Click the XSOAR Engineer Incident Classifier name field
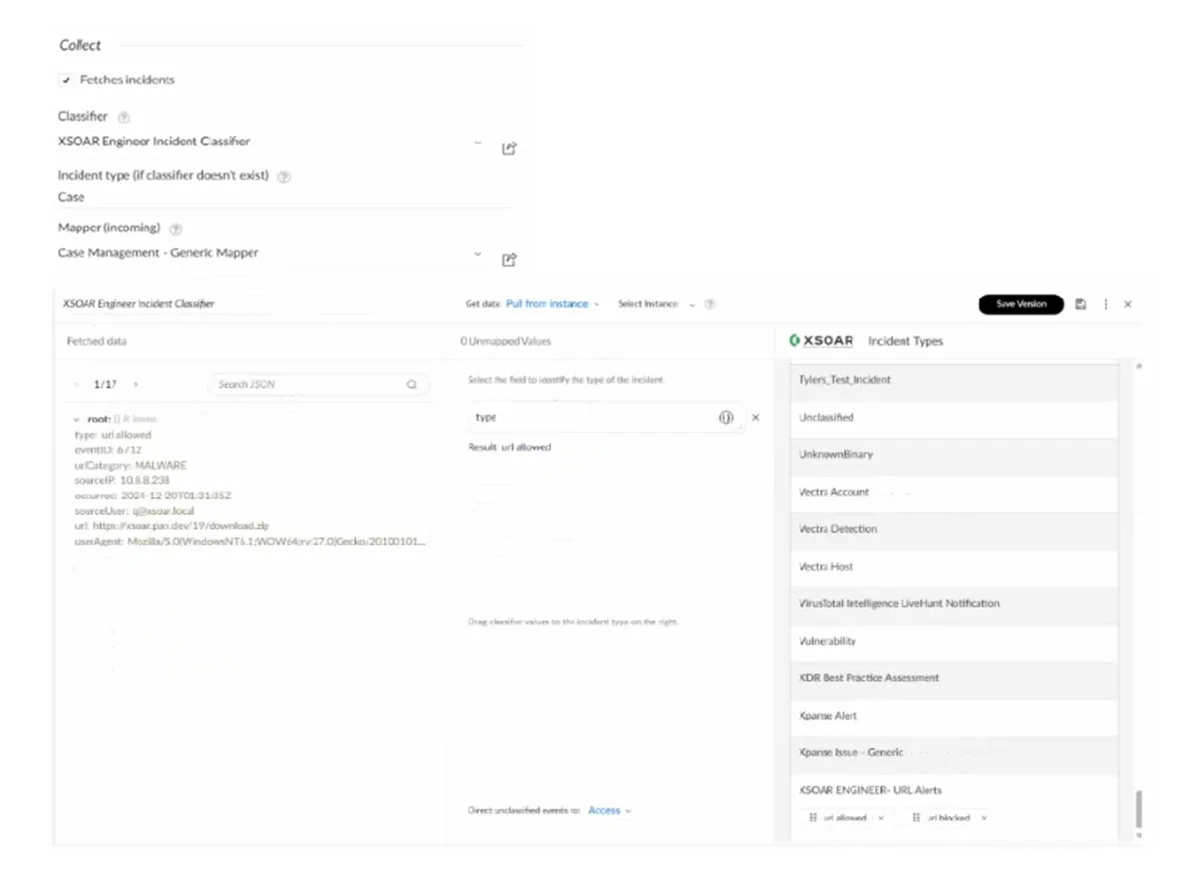This screenshot has width=1199, height=876. click(x=216, y=303)
